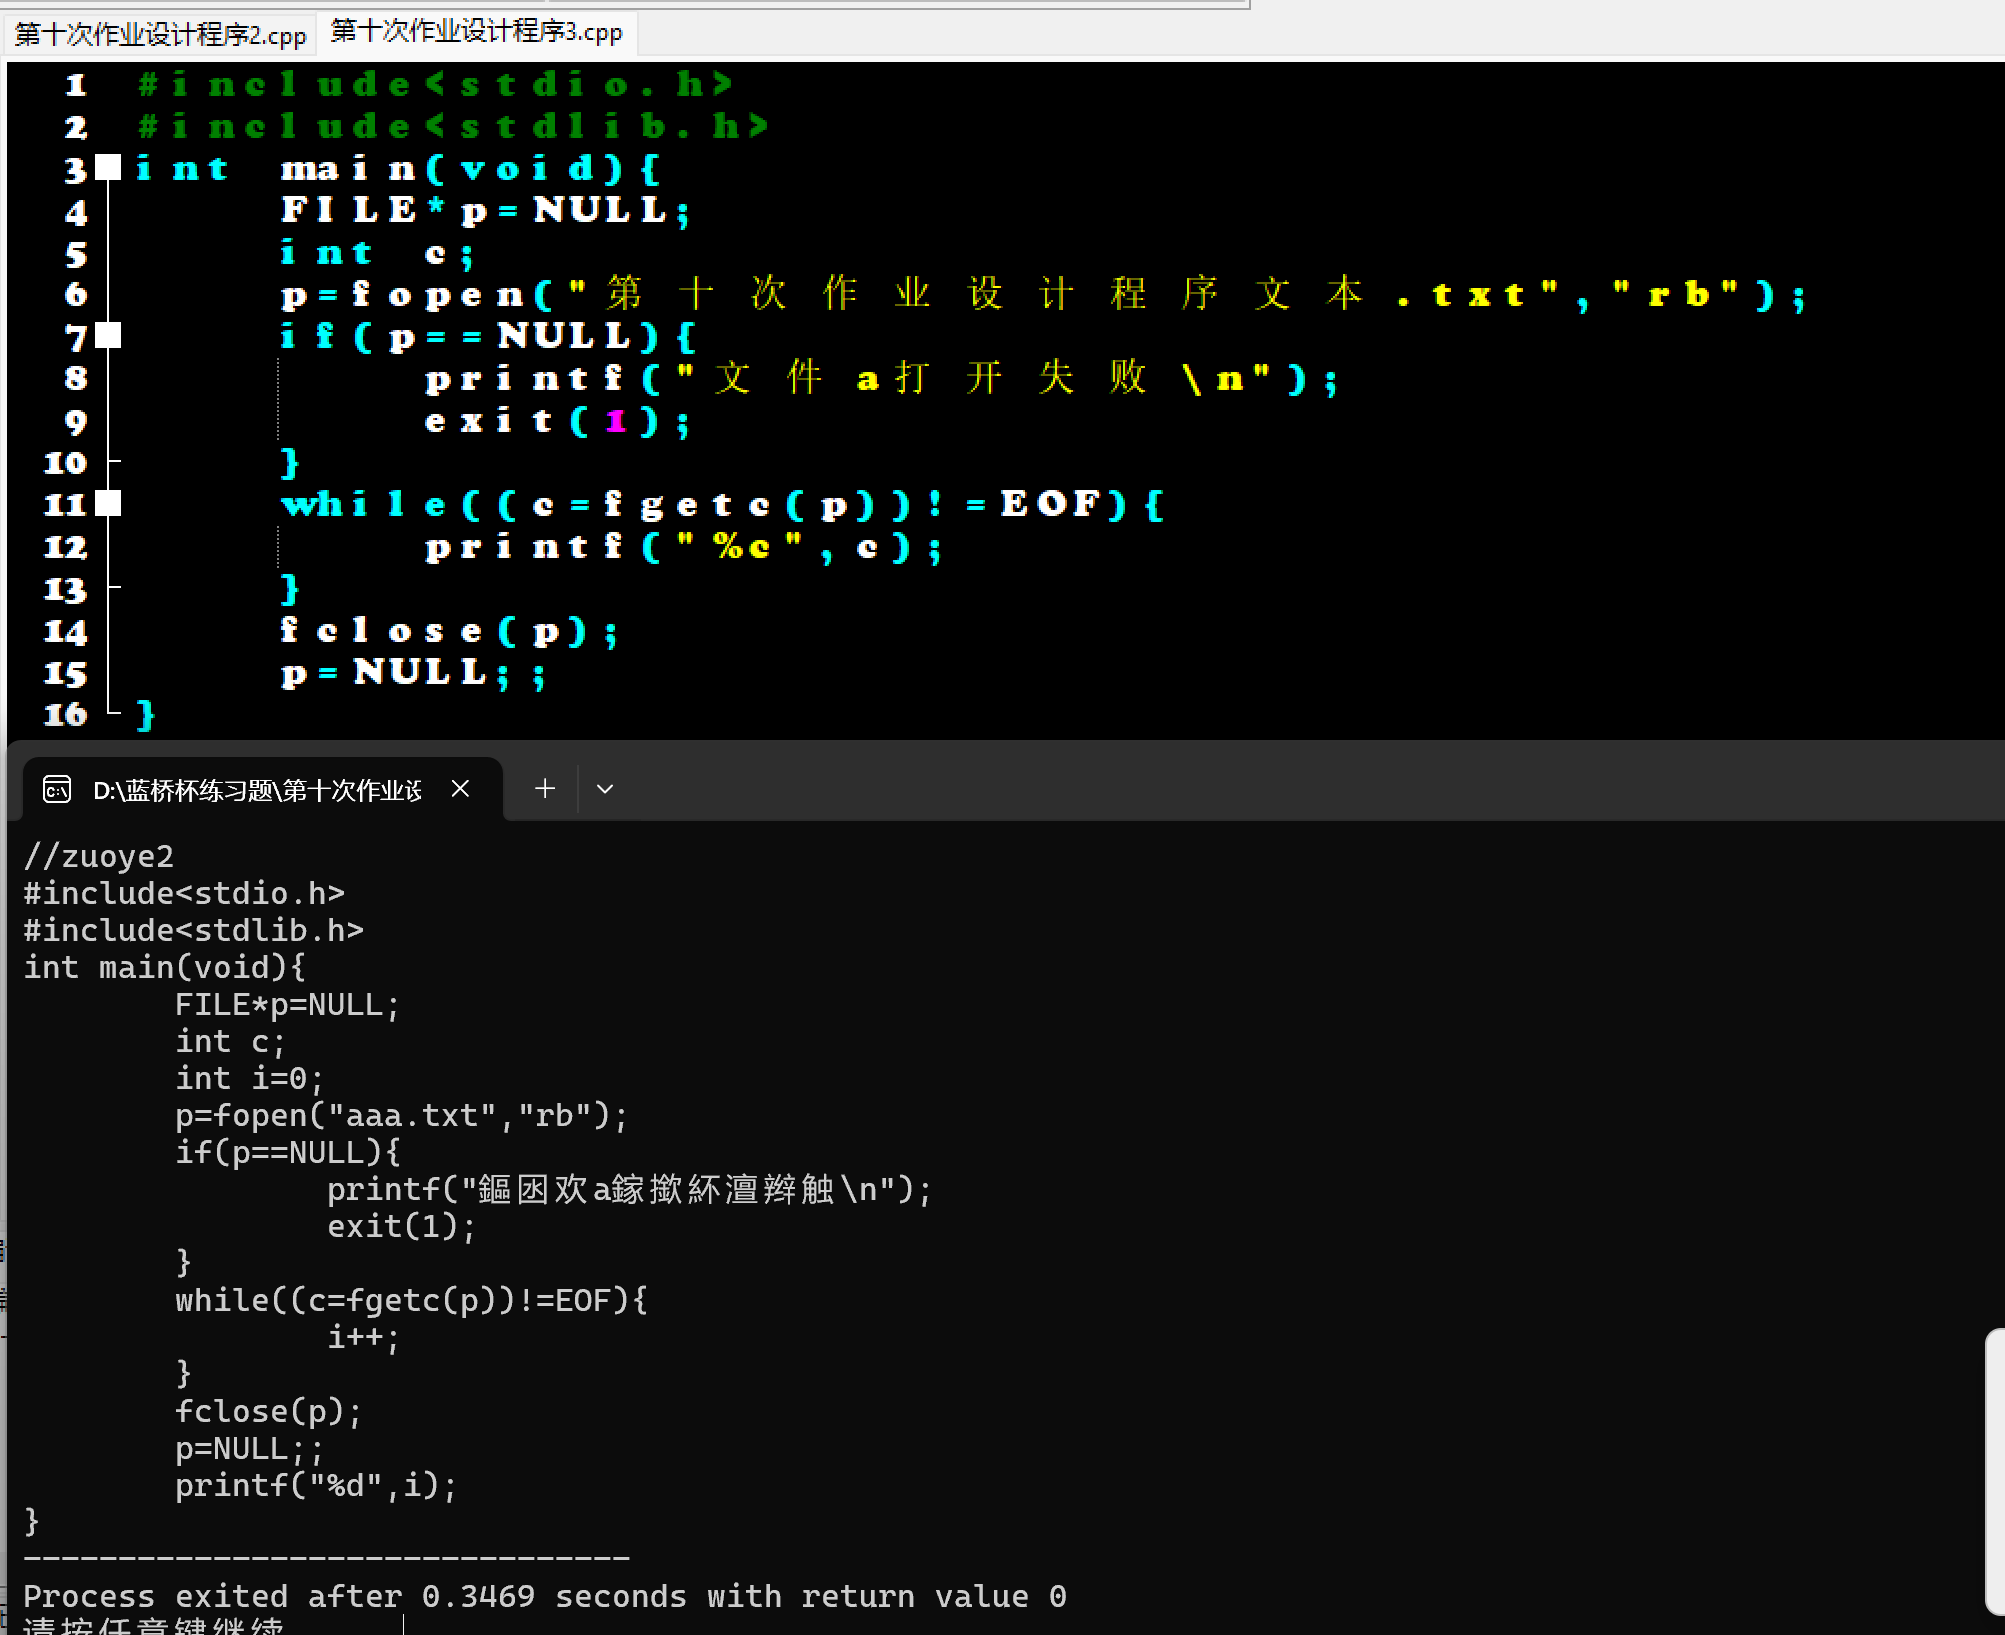Select the terminal tab titled D:\蓝桥杯练习题
Viewport: 2005px width, 1635px height.
pos(257,790)
